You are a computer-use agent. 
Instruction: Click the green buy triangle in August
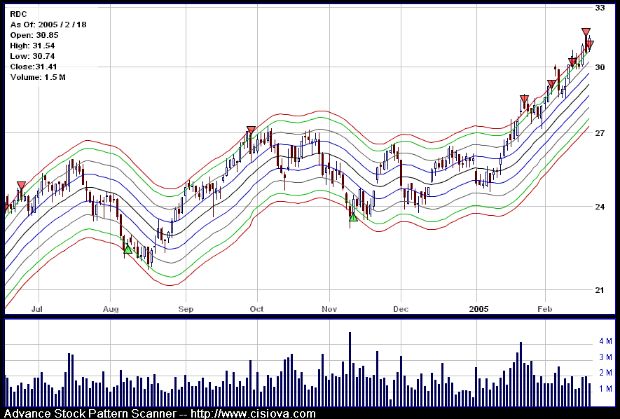pyautogui.click(x=127, y=249)
